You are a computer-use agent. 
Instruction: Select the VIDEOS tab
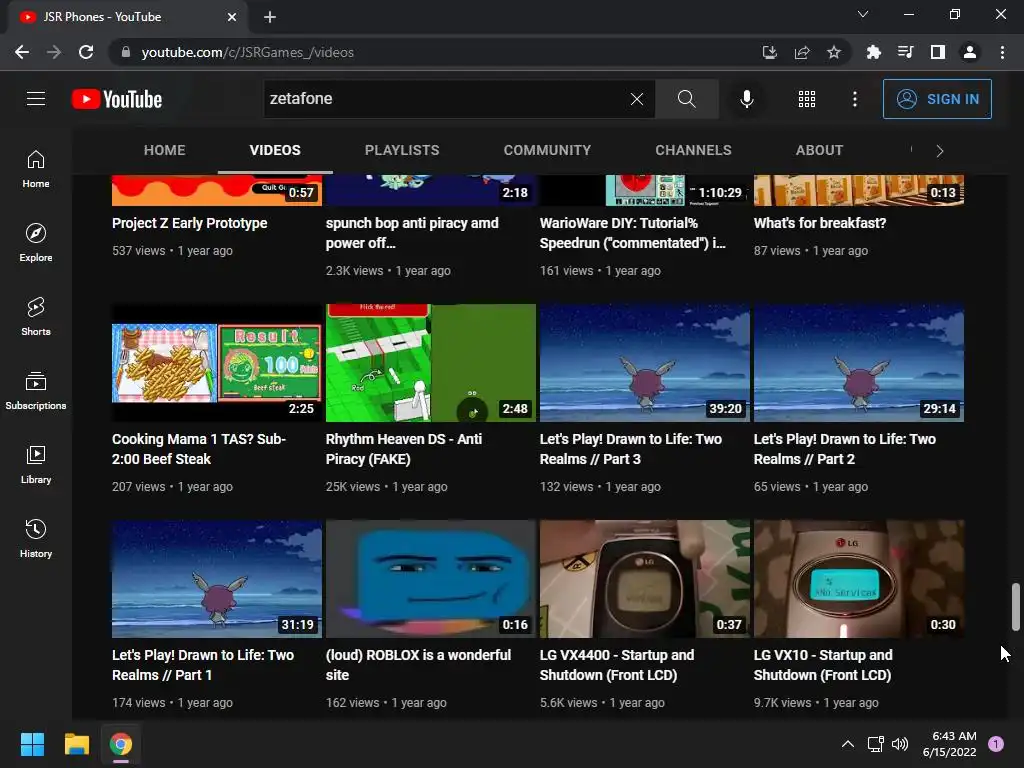[x=275, y=150]
